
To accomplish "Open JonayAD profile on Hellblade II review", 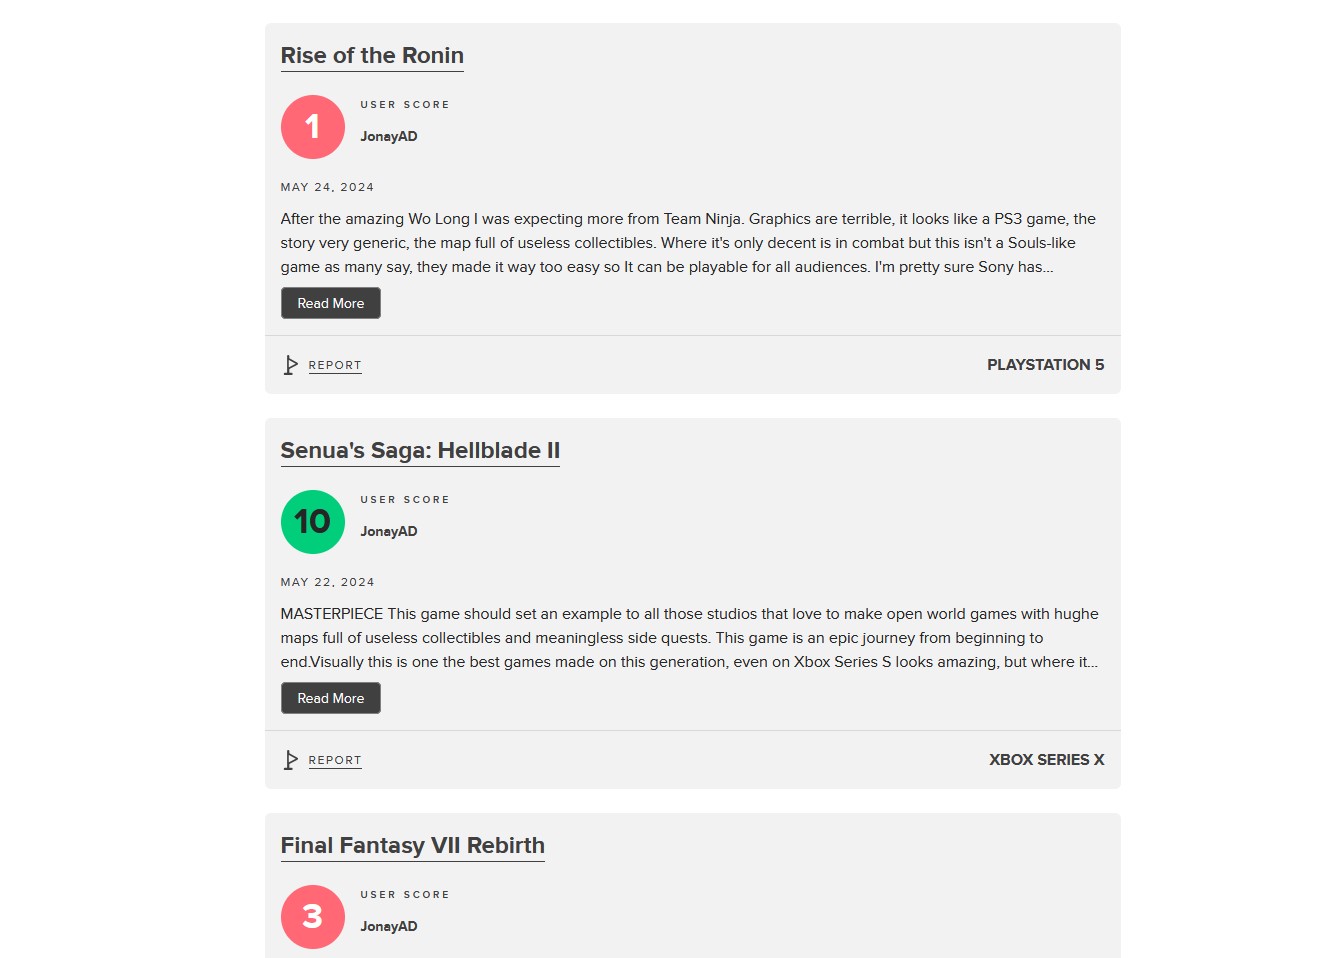I will pyautogui.click(x=389, y=532).
